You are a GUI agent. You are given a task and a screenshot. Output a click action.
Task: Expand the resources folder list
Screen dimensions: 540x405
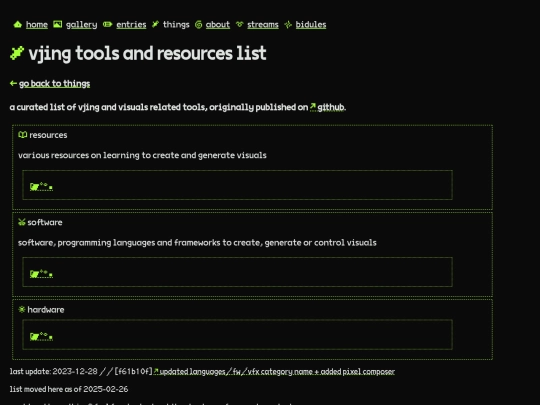[x=41, y=187]
